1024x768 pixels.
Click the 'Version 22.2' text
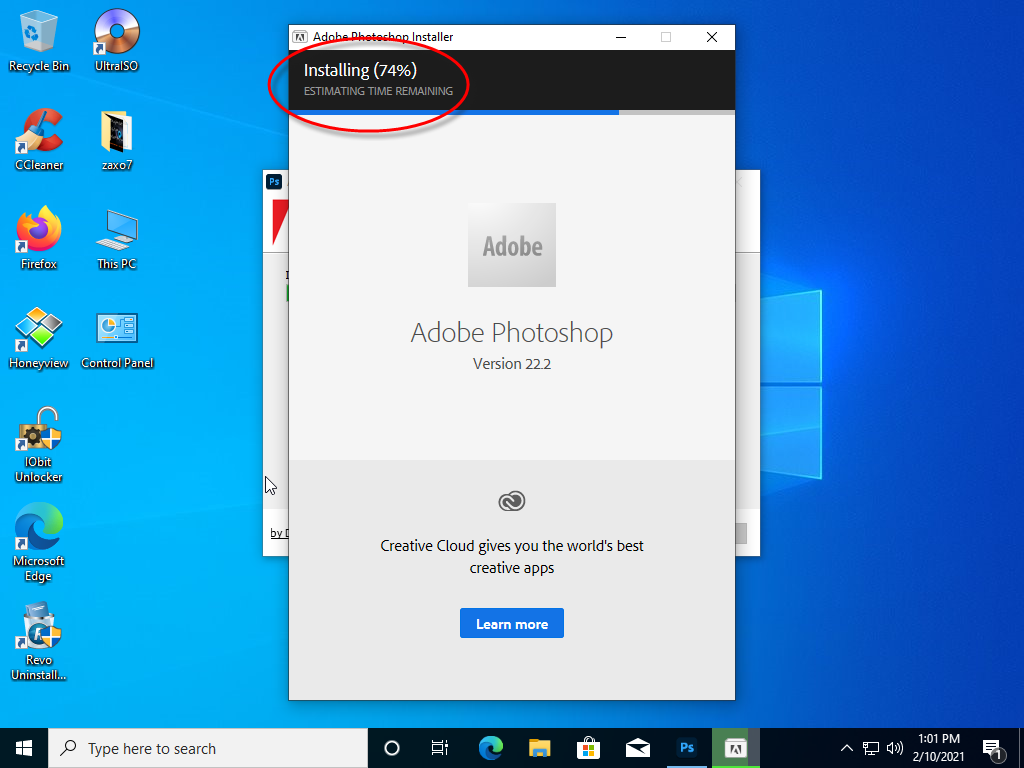pos(512,364)
